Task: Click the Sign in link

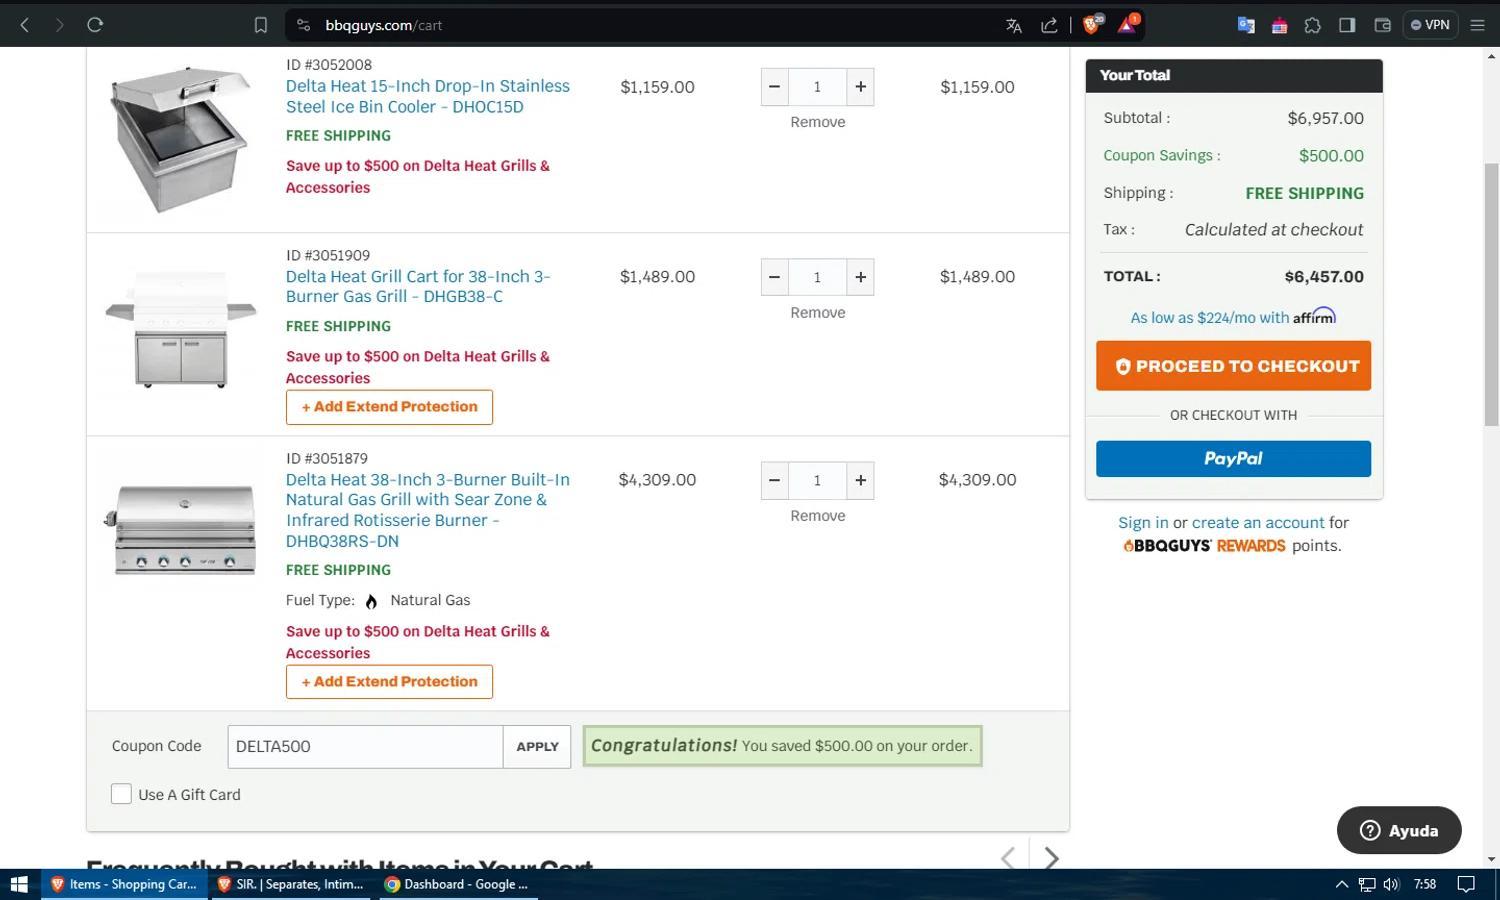Action: click(1143, 523)
